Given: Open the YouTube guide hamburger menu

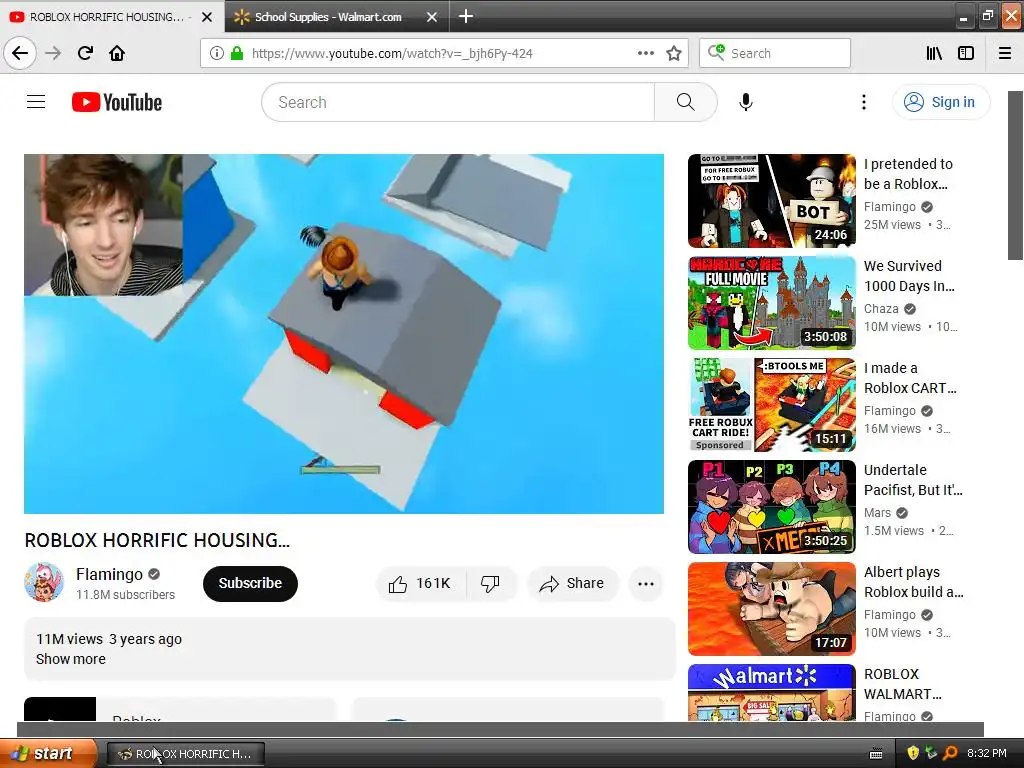Looking at the screenshot, I should pyautogui.click(x=36, y=102).
